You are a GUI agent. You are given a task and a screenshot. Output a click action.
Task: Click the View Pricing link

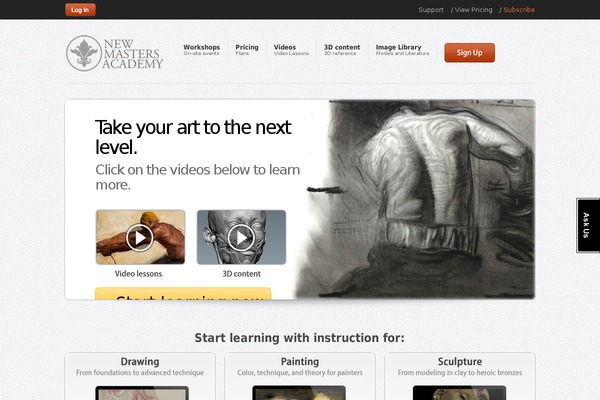(473, 10)
